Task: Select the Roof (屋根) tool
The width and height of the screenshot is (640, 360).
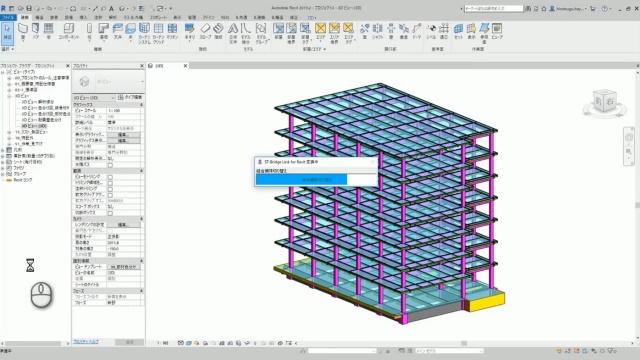Action: [x=104, y=31]
